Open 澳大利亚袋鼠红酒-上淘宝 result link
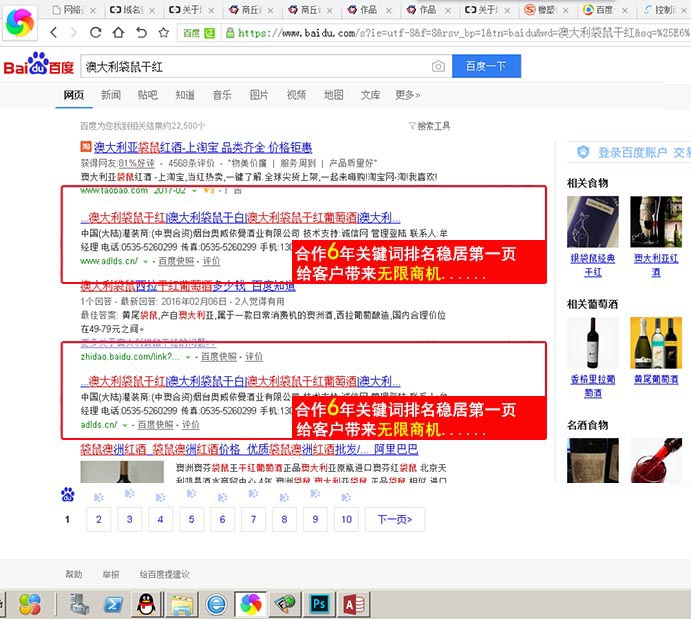 pyautogui.click(x=203, y=147)
